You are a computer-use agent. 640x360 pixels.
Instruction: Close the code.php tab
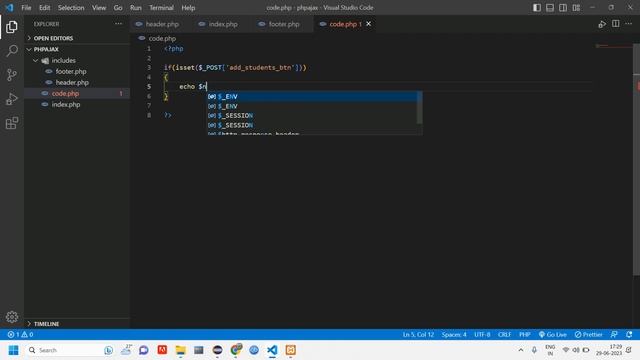[369, 24]
